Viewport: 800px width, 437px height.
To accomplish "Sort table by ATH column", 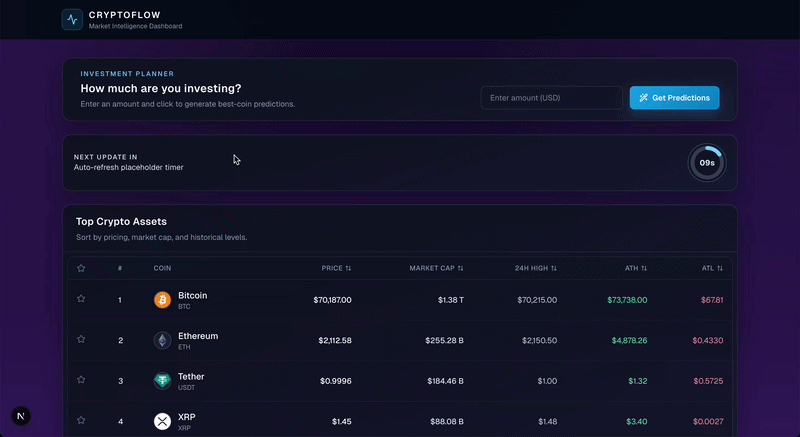I will tap(636, 268).
